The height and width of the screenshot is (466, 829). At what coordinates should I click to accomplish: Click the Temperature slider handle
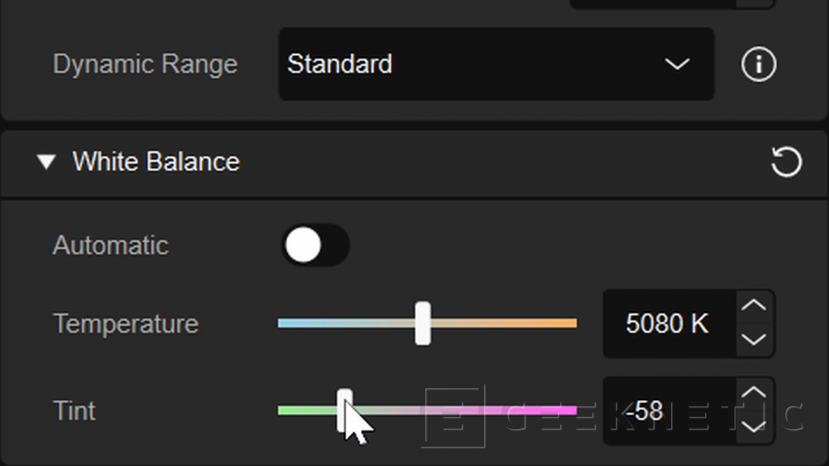pos(423,323)
